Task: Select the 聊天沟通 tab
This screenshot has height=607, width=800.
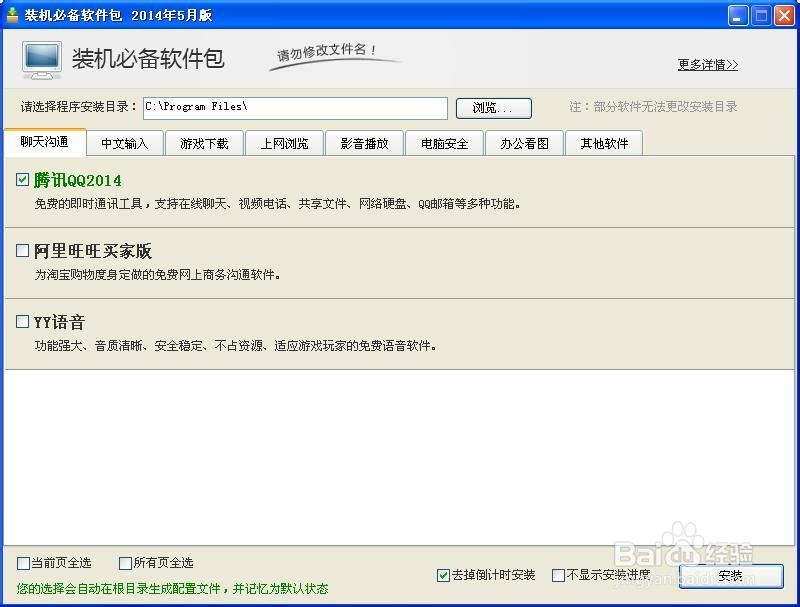Action: (x=45, y=142)
